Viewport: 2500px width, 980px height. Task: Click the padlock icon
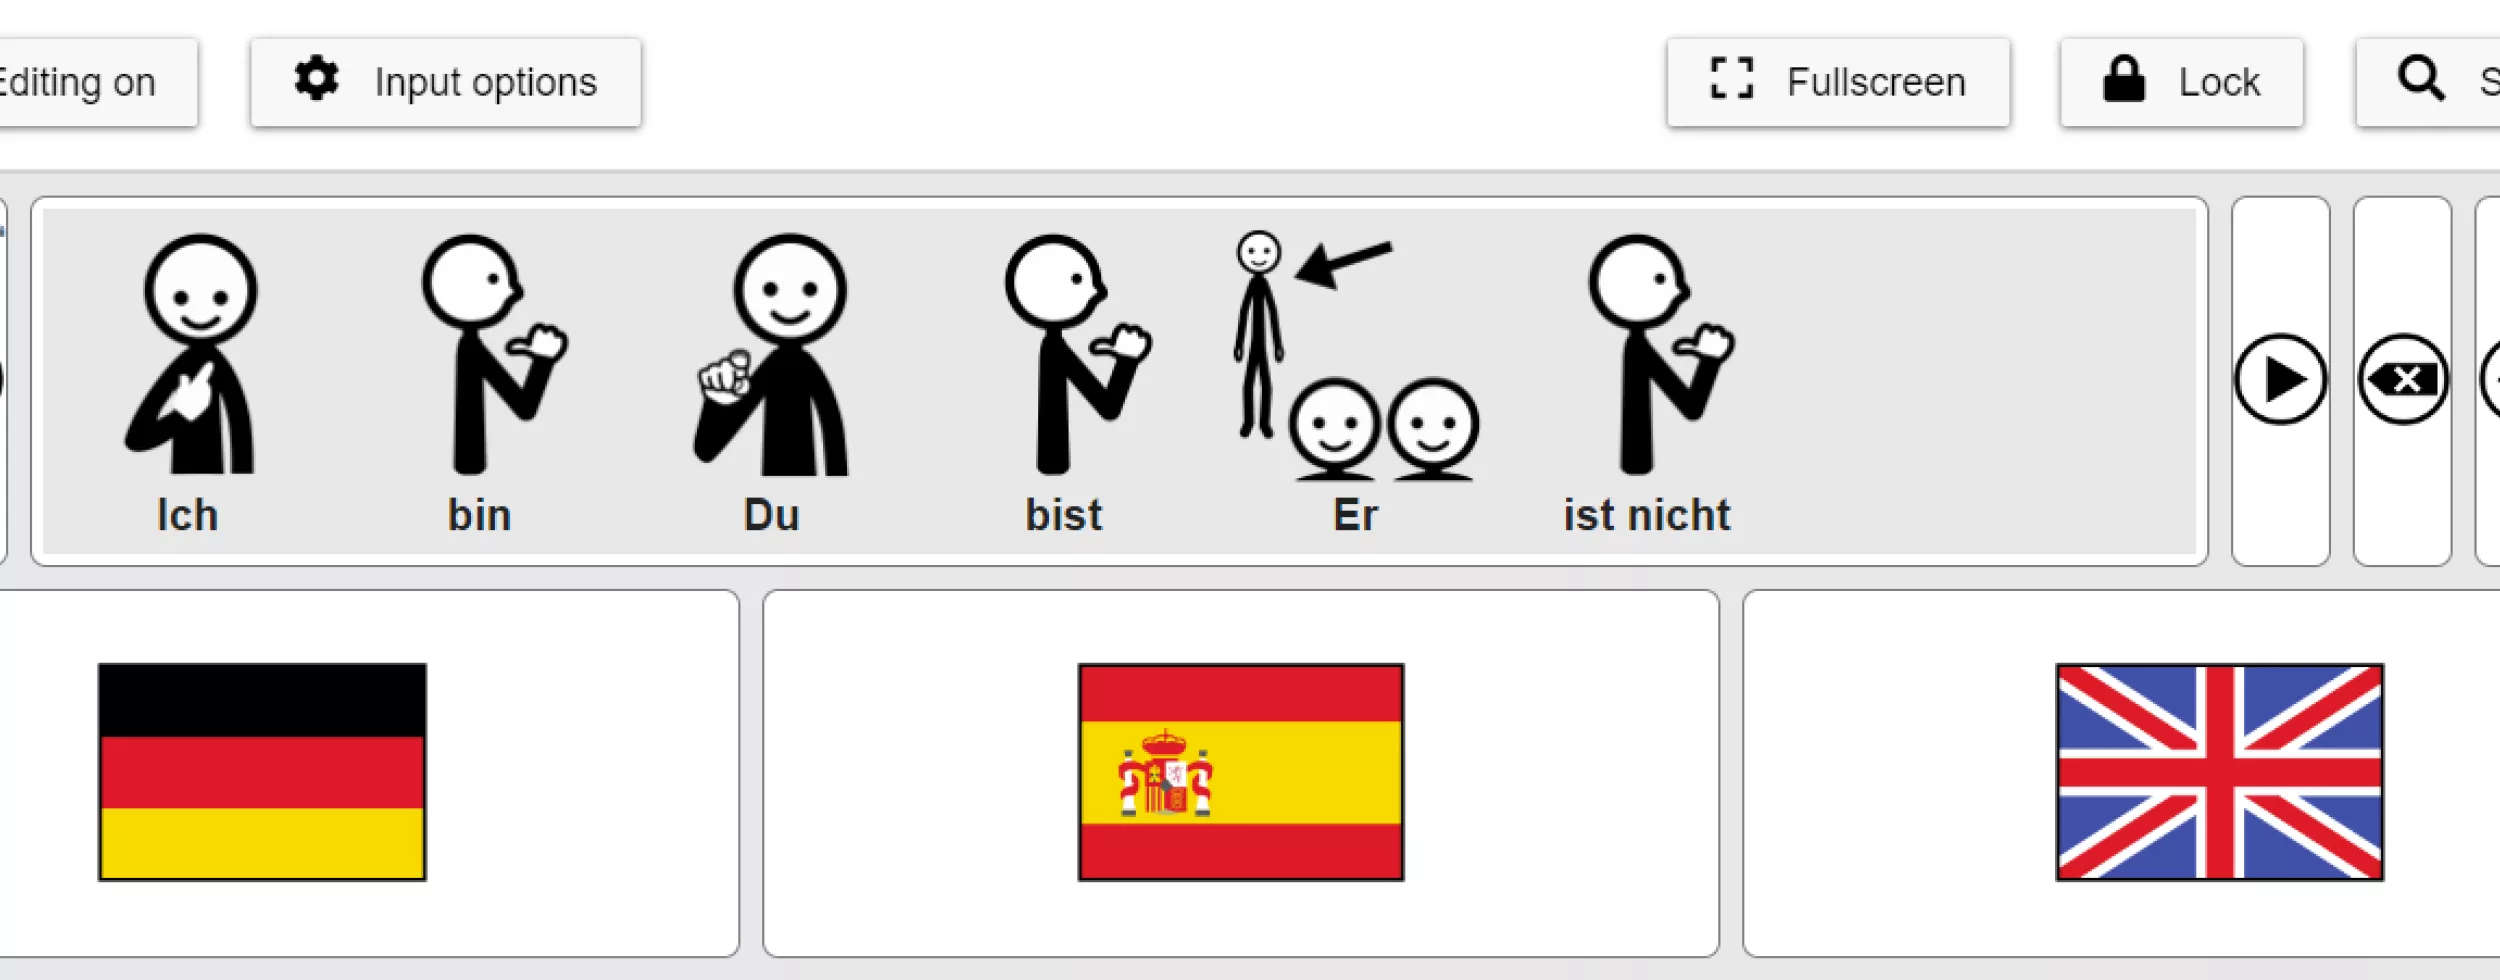[2124, 79]
